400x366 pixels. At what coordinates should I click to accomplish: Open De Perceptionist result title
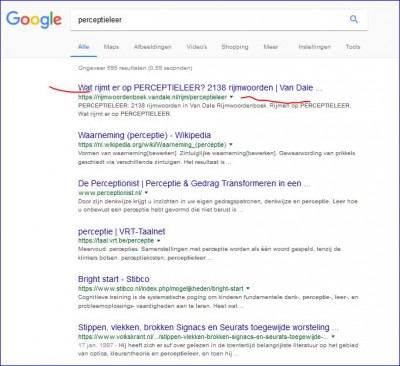coord(194,183)
